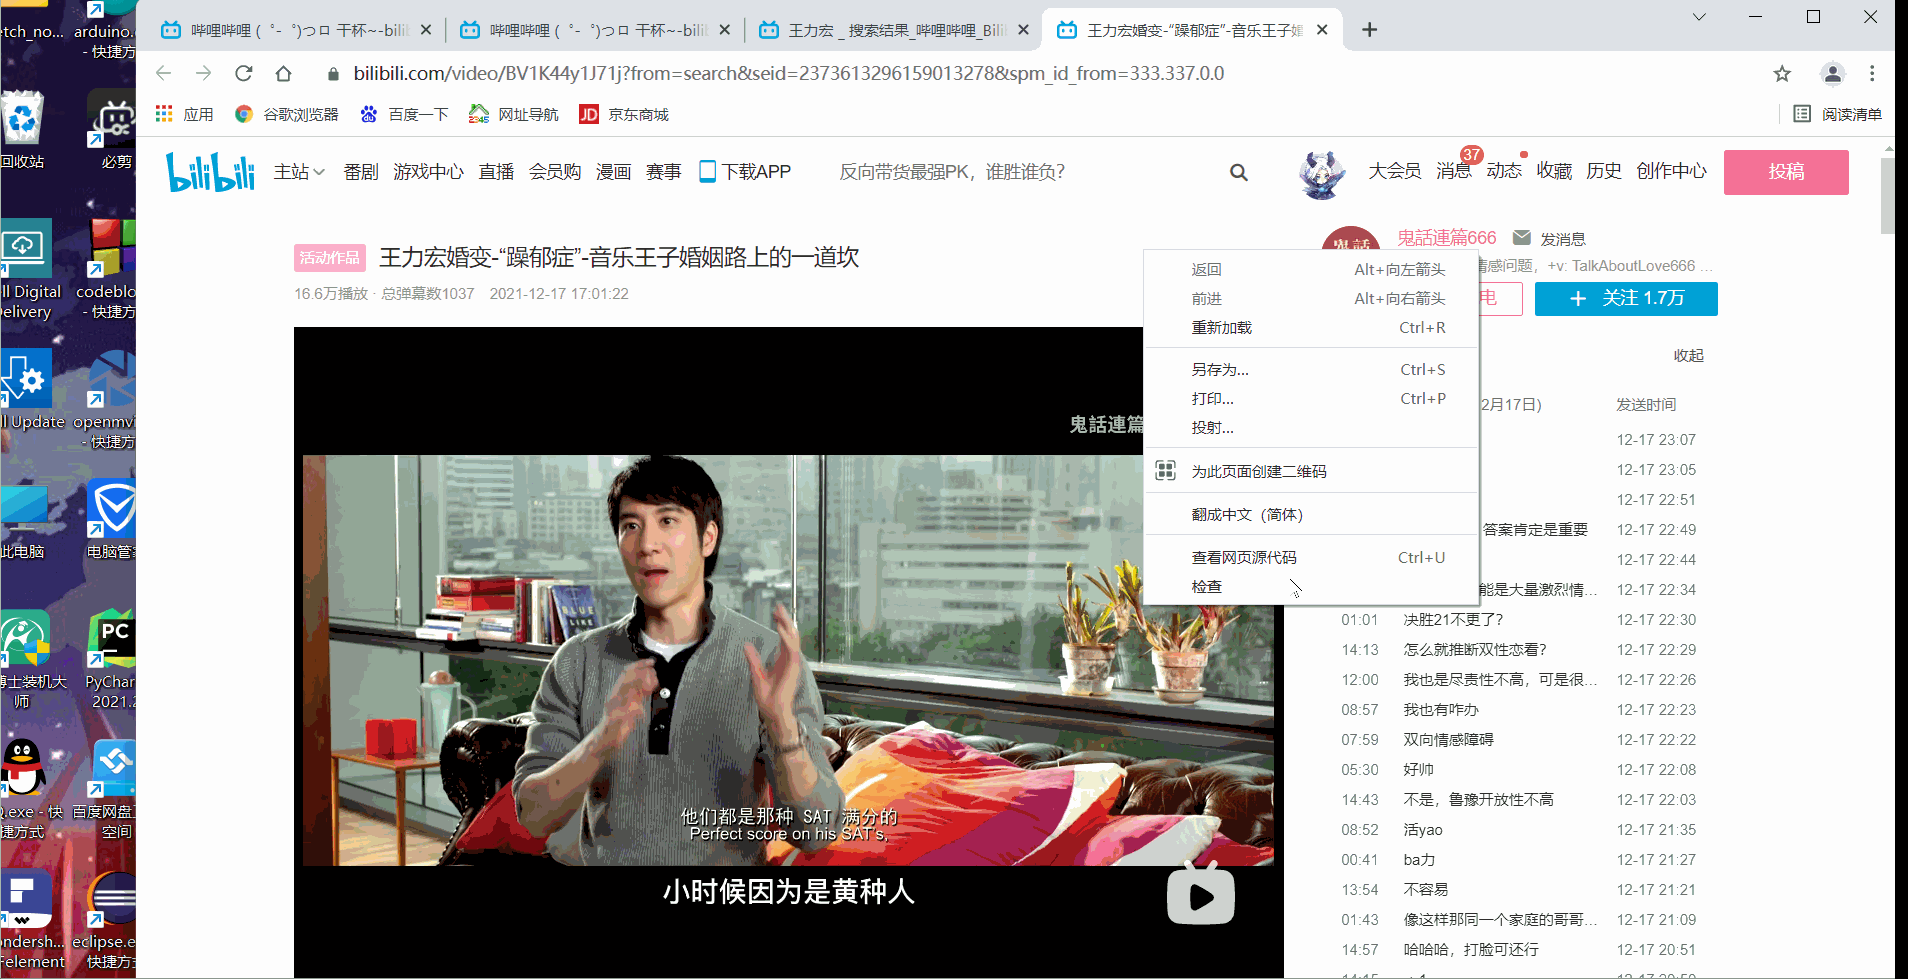Screen dimensions: 1908x979
Task: Click the bilibili logo
Action: pyautogui.click(x=210, y=172)
